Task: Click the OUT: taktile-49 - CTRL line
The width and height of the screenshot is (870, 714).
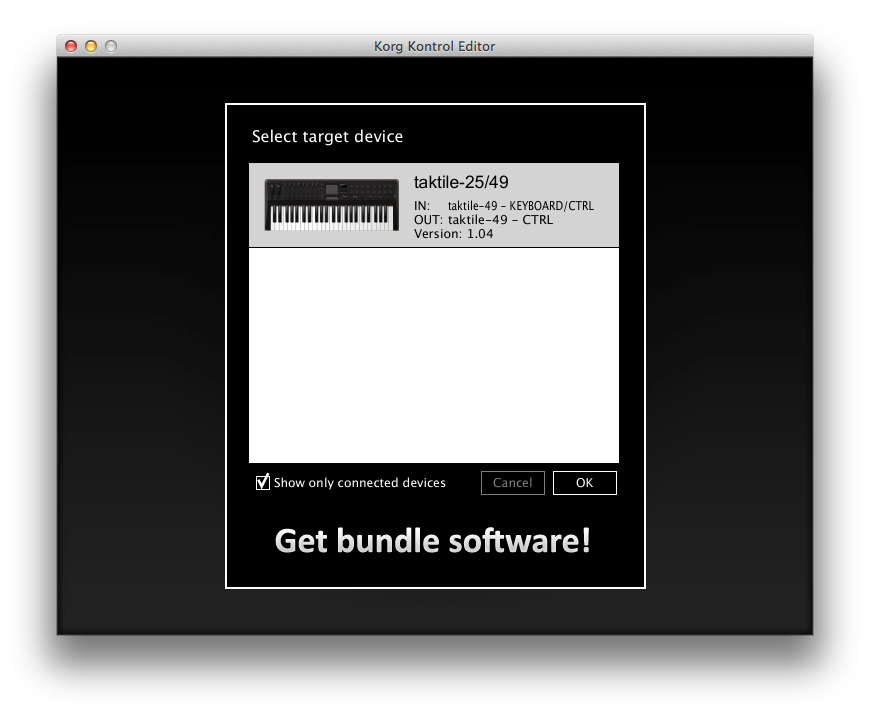Action: (483, 220)
